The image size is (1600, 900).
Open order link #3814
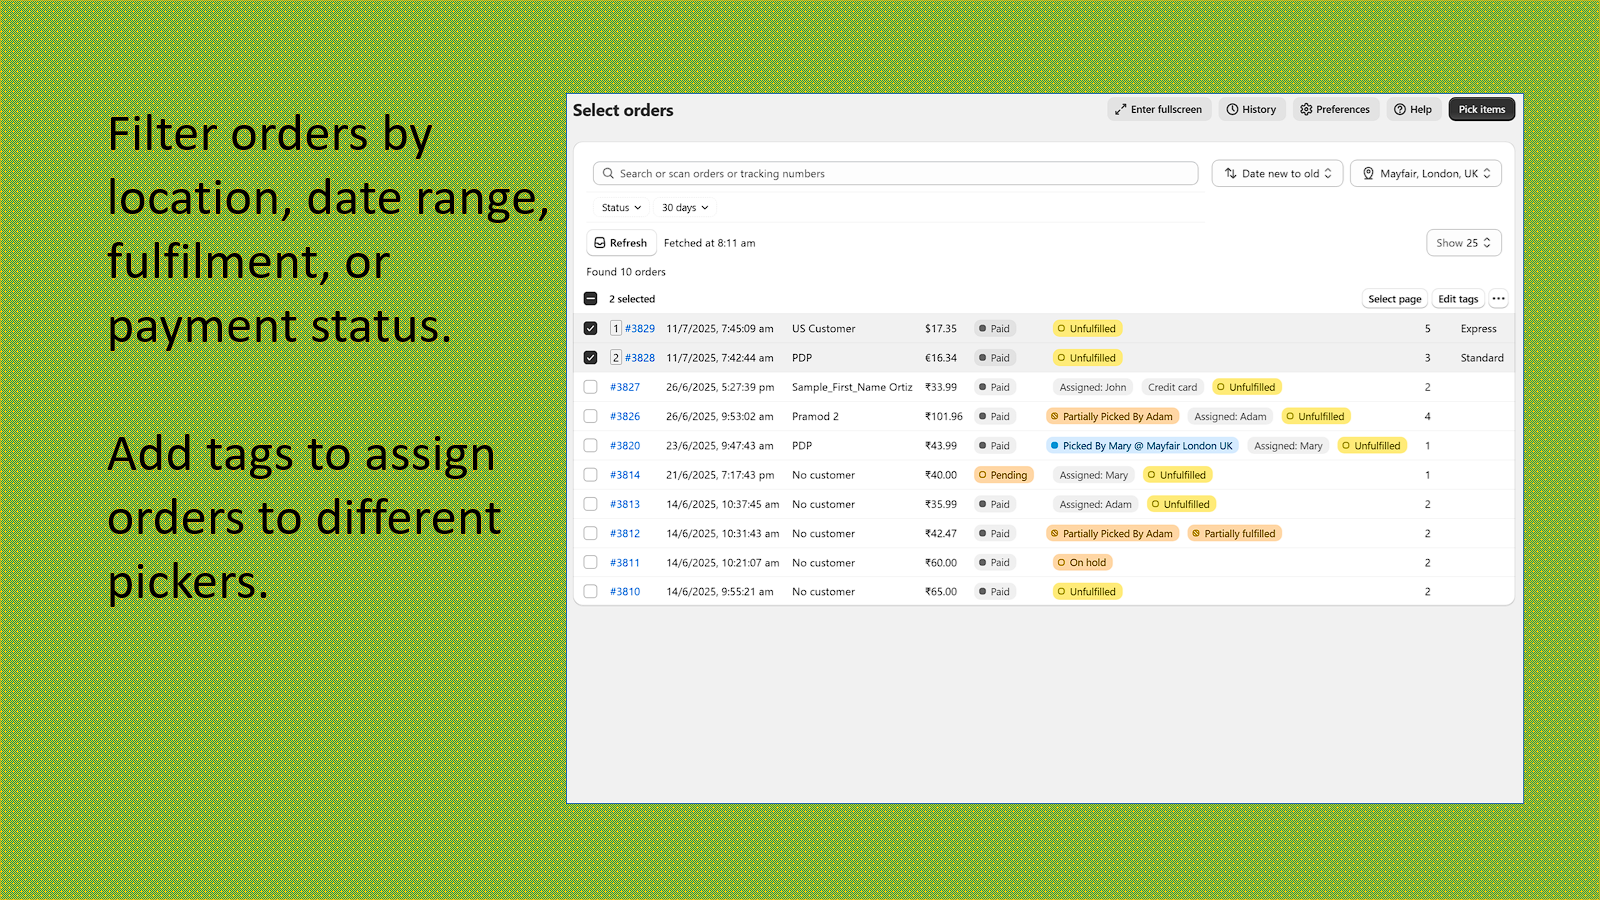(x=625, y=475)
